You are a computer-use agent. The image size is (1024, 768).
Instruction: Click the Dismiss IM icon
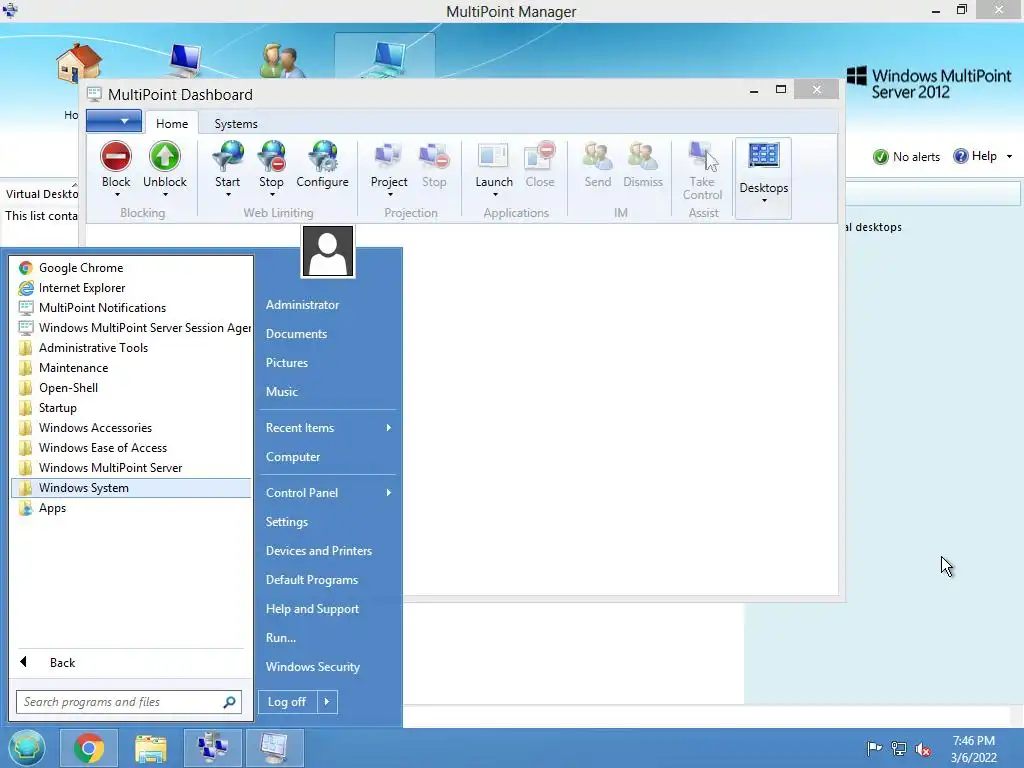(643, 157)
